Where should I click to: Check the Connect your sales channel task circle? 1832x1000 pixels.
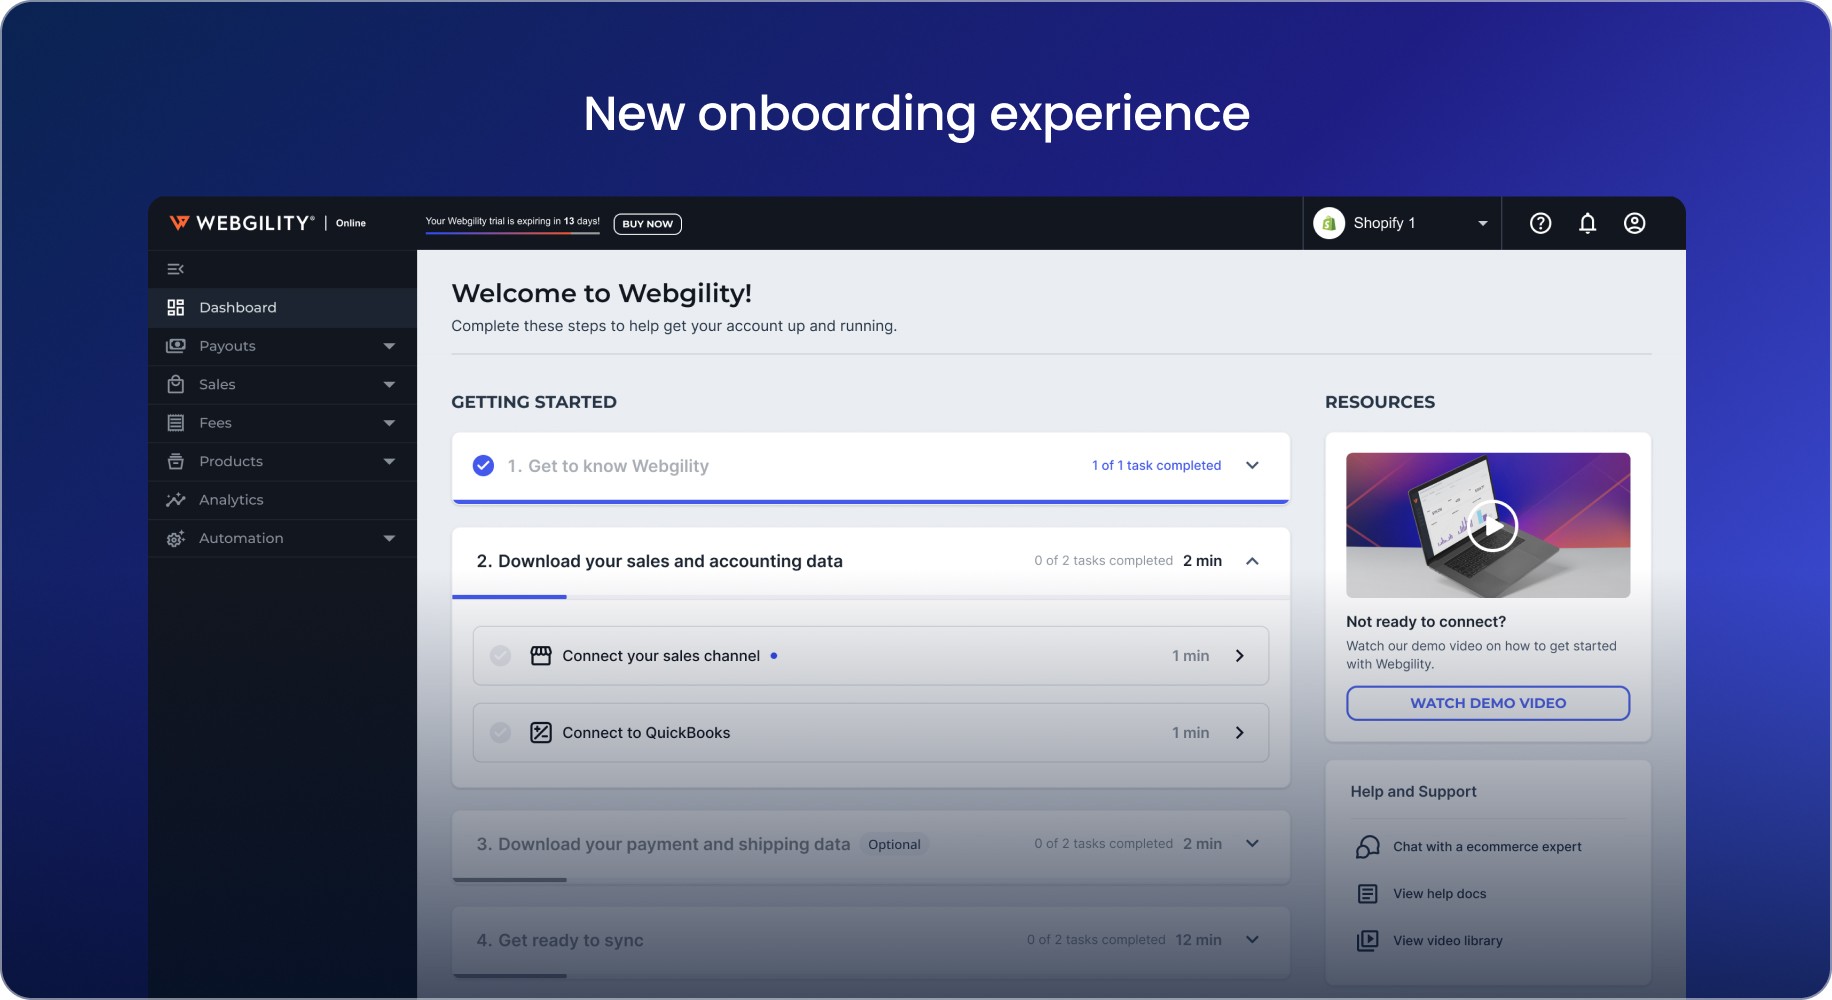click(x=500, y=655)
